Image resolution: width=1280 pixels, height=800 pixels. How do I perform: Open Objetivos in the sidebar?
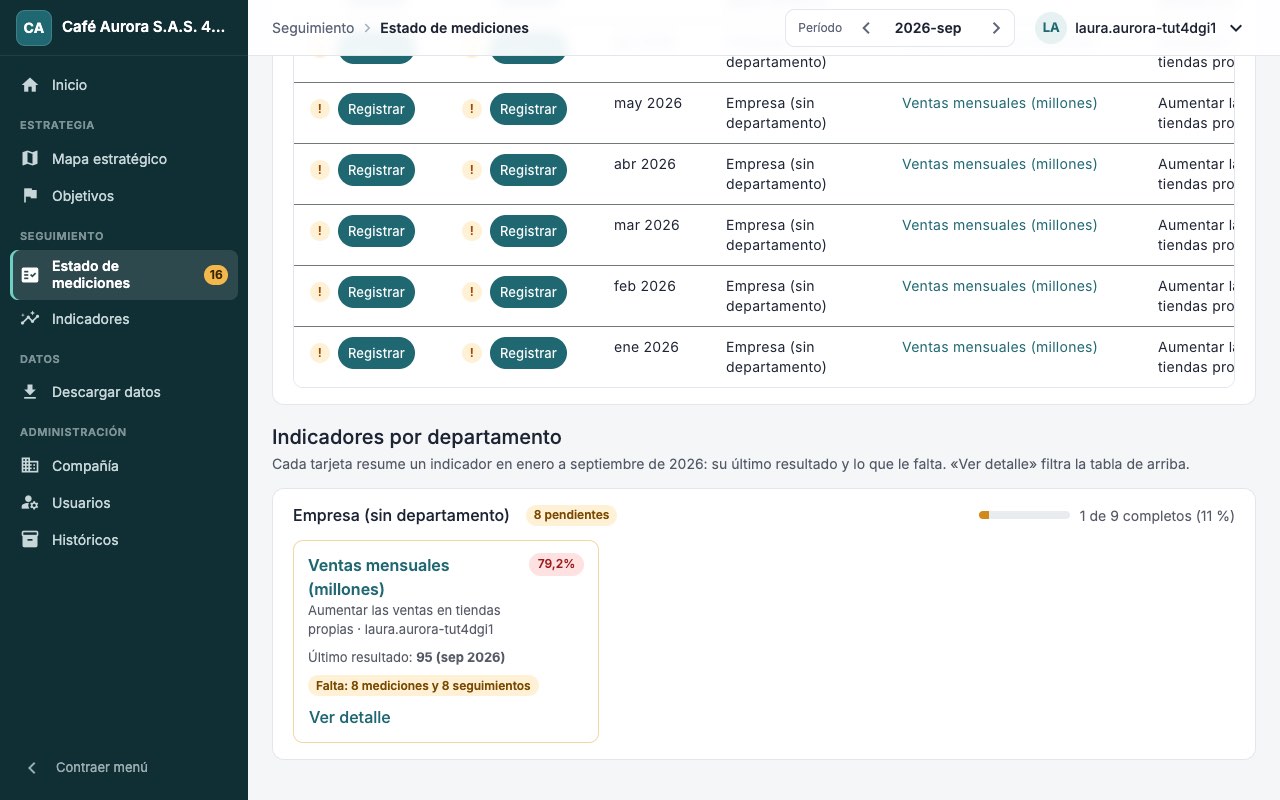coord(124,196)
